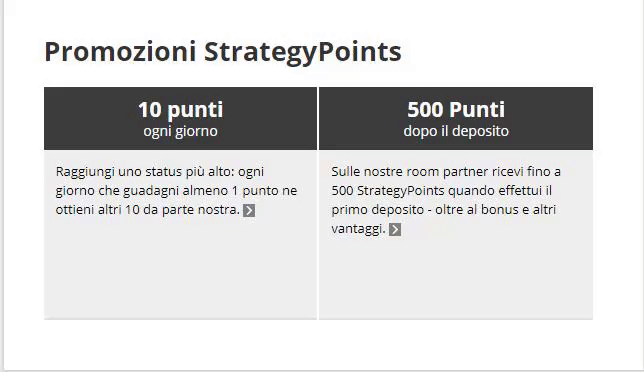Click the word 'vantaggi.' in deposit card
644x372 pixels.
[359, 229]
